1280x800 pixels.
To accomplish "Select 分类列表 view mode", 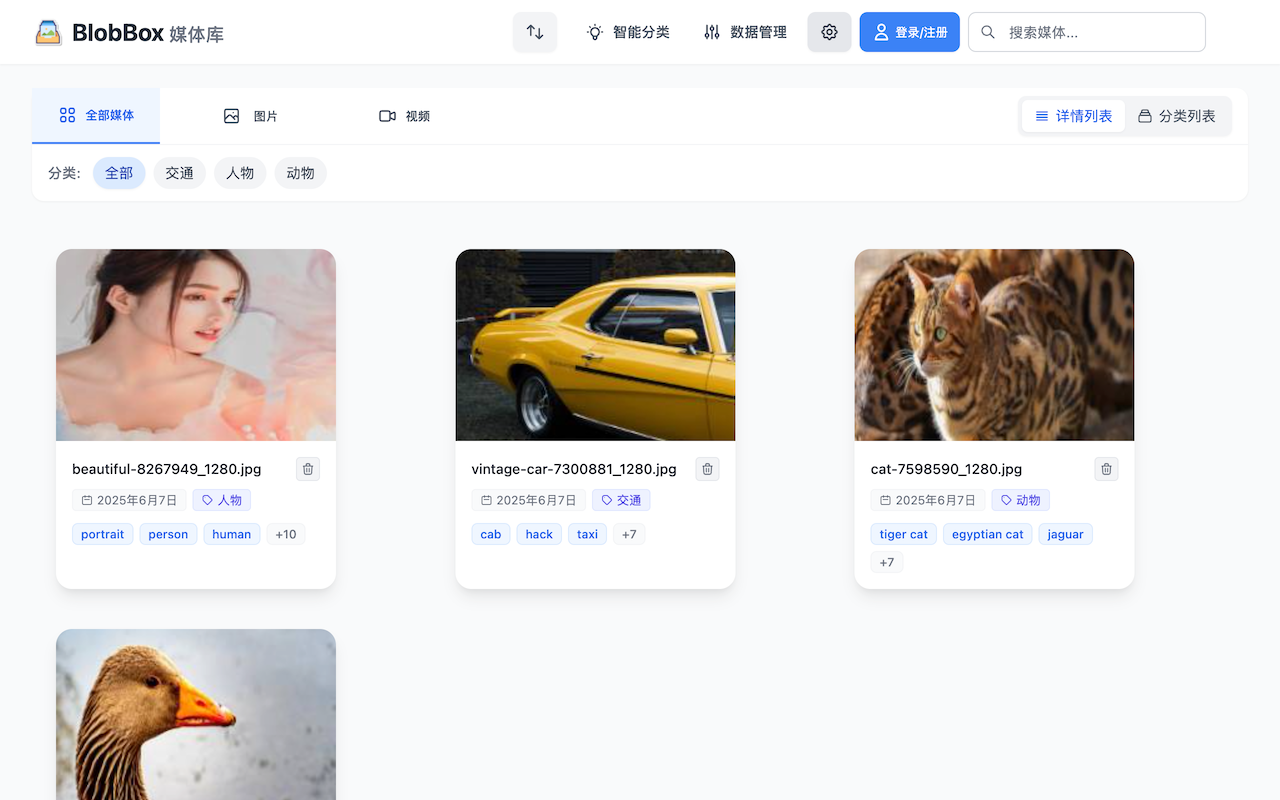I will point(1177,116).
